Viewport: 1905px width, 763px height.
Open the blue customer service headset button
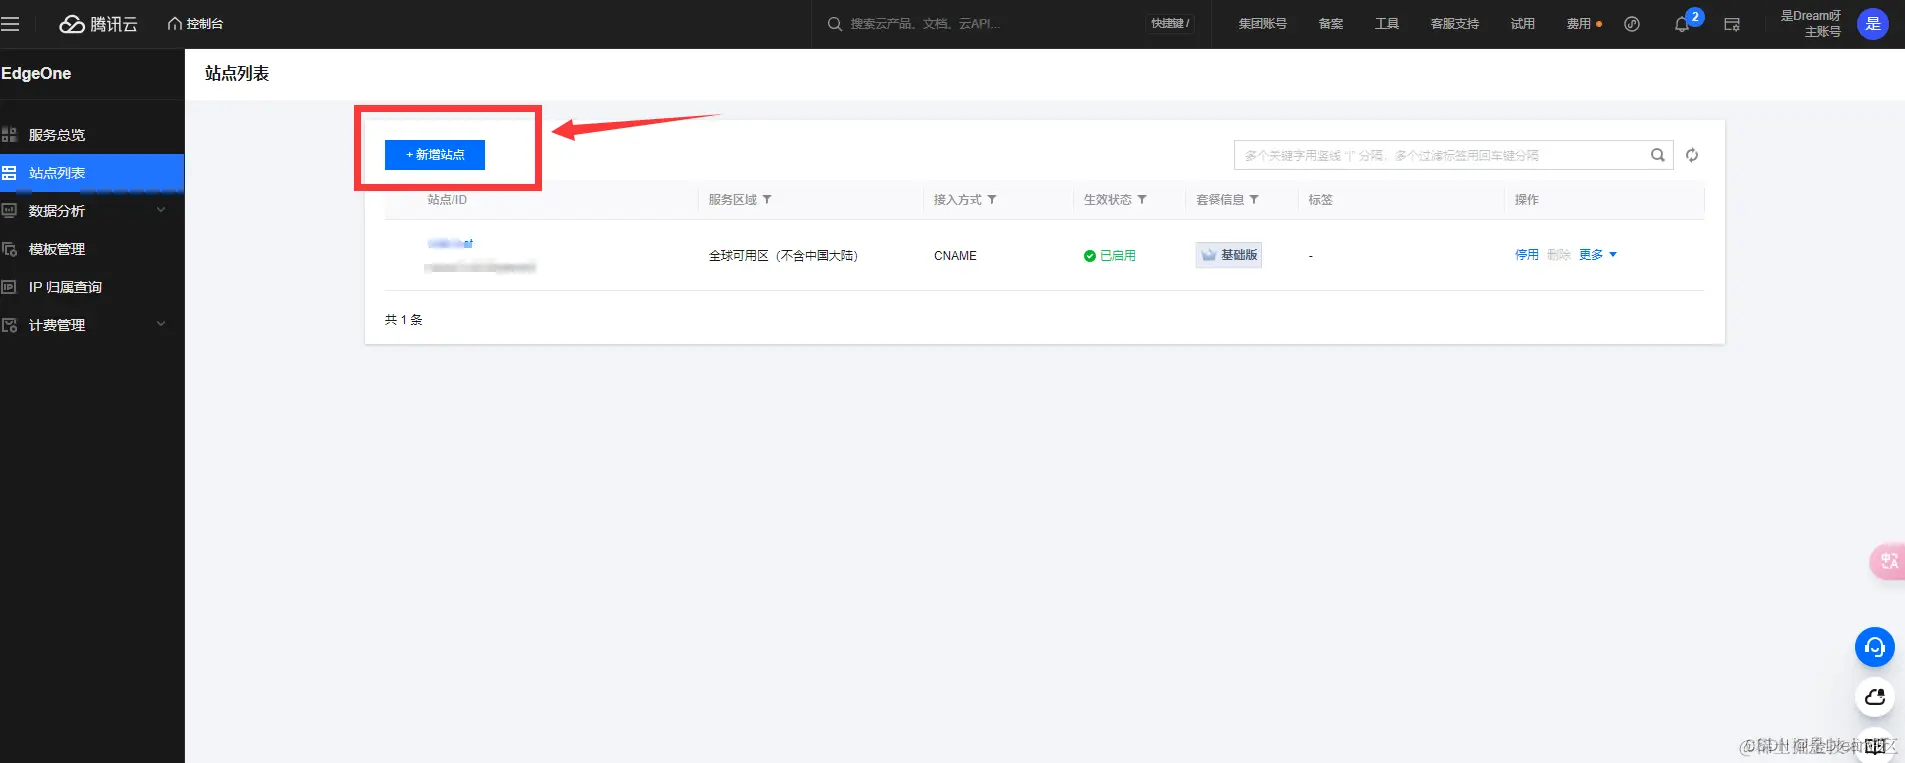pos(1874,647)
